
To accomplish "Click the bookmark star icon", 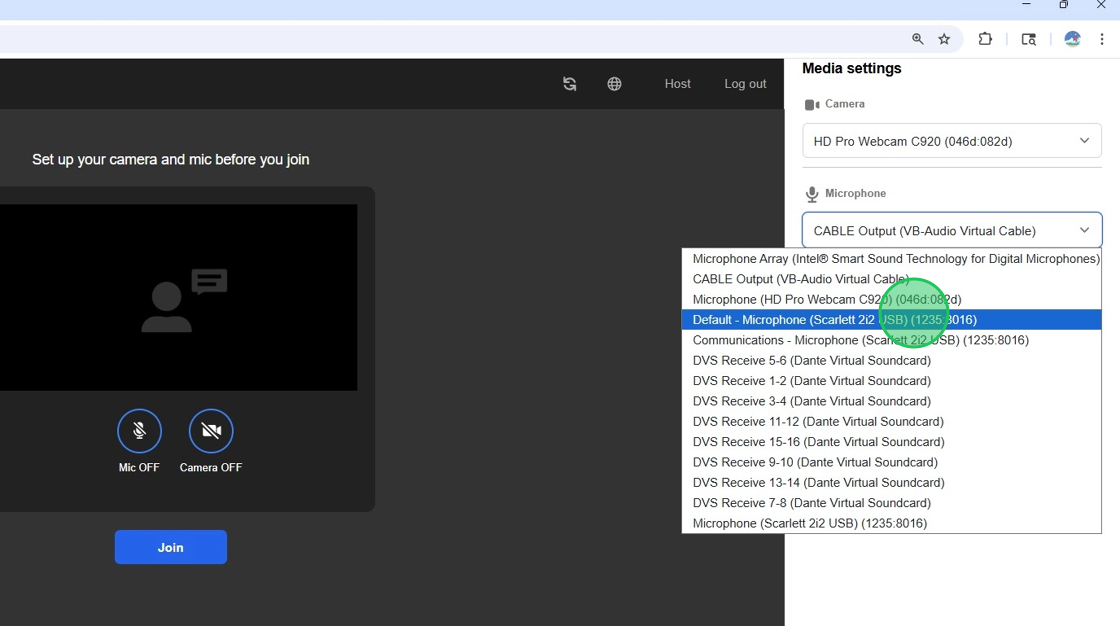I will 943,38.
